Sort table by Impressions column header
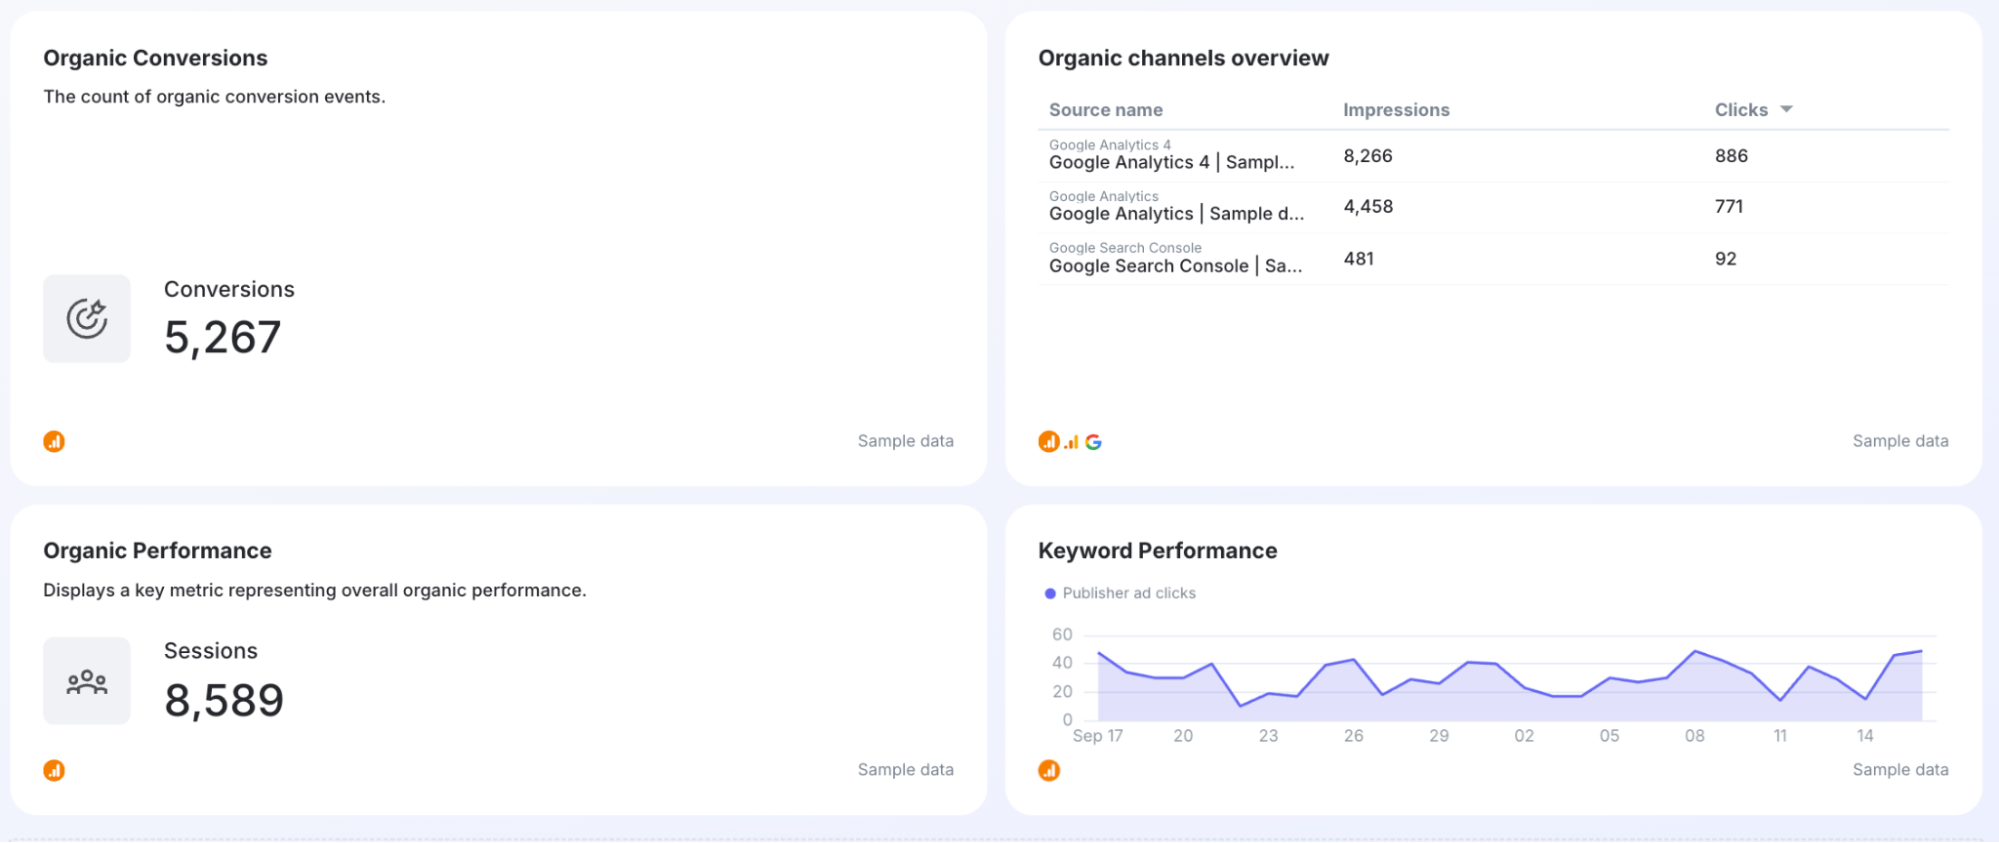The width and height of the screenshot is (1999, 843). (x=1396, y=110)
